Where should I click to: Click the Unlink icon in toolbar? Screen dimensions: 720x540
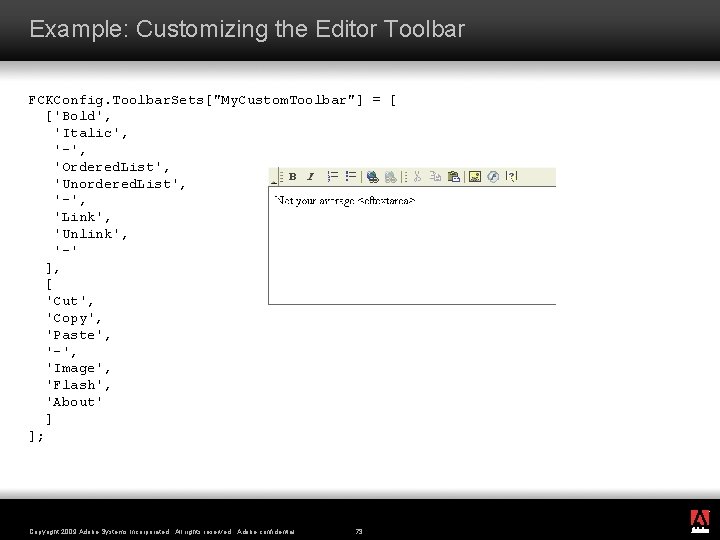tap(391, 177)
